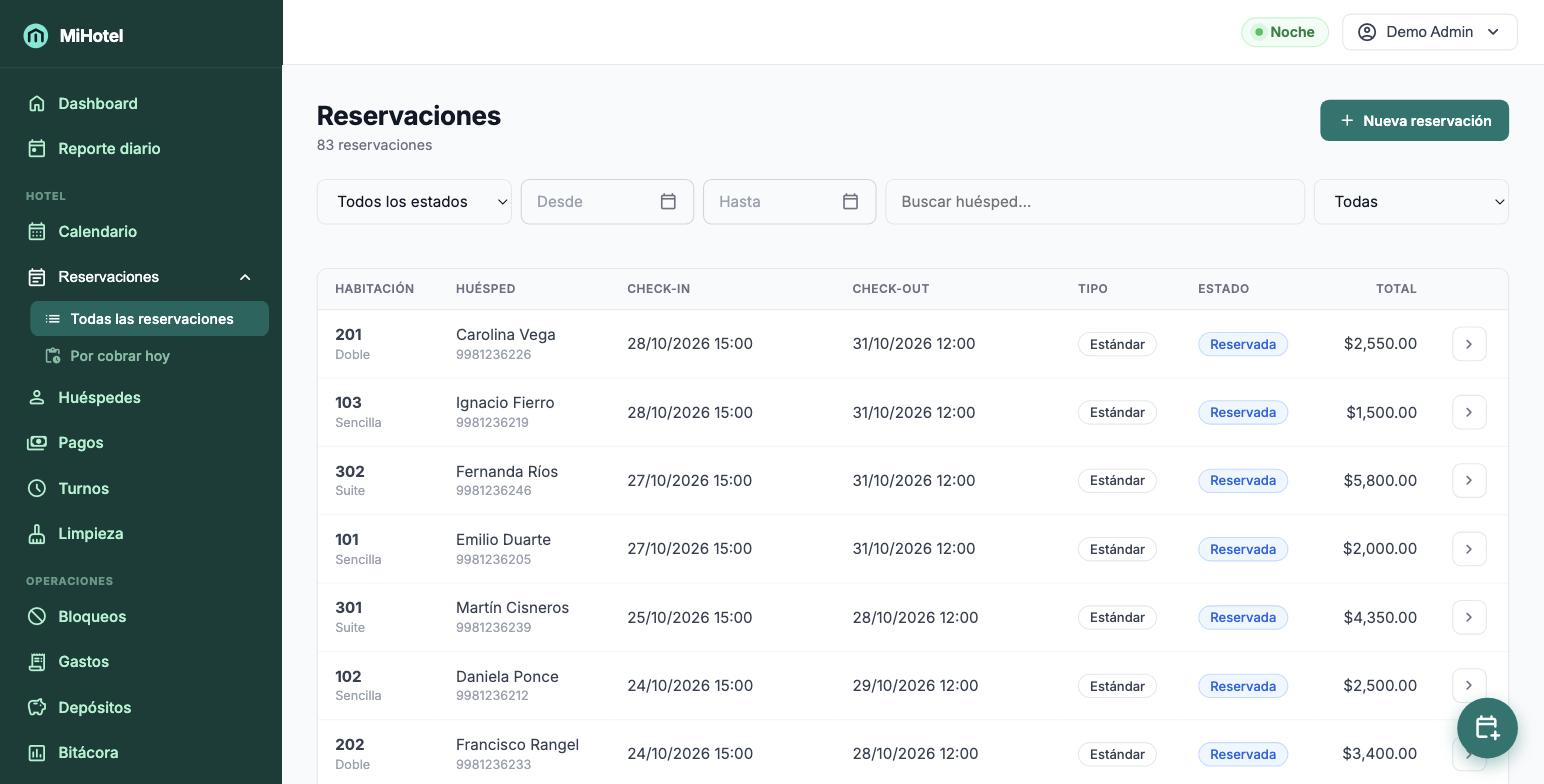This screenshot has width=1544, height=784.
Task: Click the Hasta date input field
Action: point(789,202)
